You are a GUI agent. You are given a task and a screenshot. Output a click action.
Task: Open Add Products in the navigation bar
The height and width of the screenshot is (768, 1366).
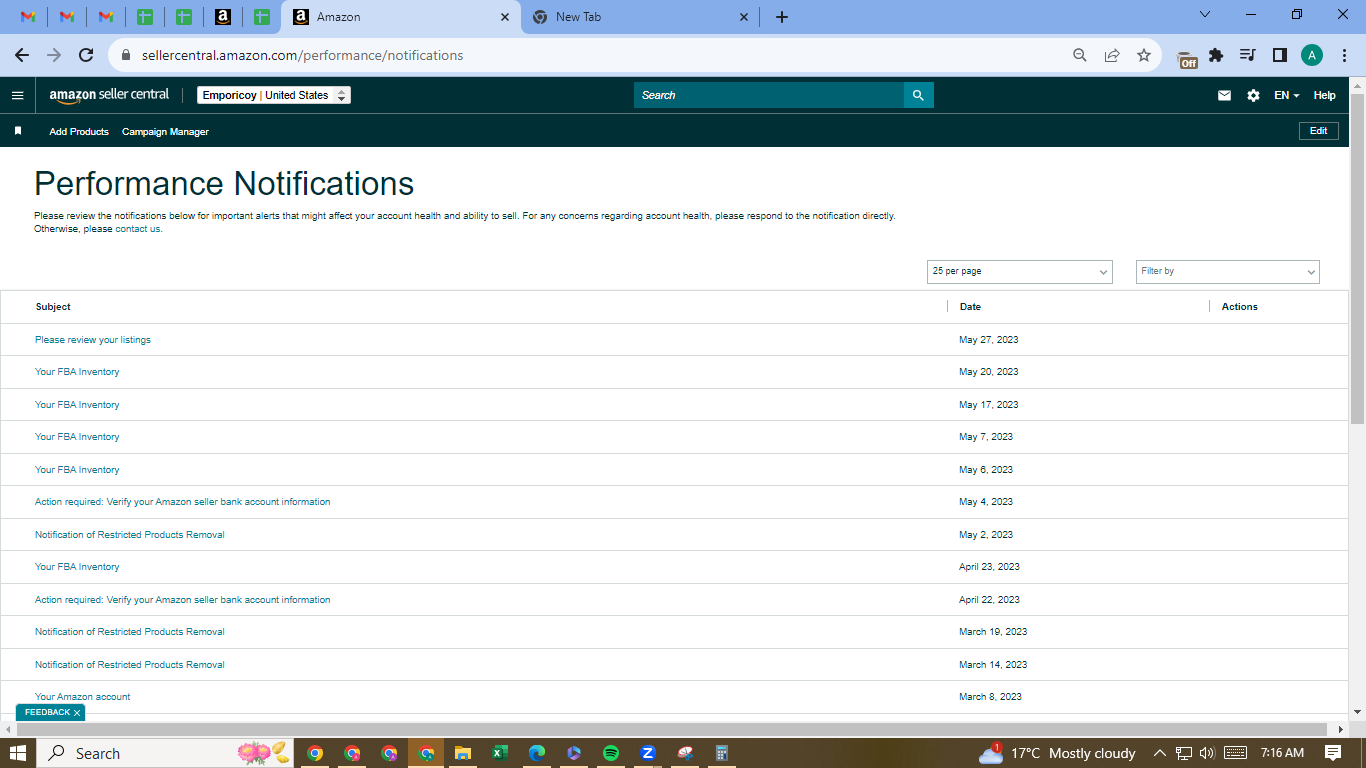(x=79, y=132)
